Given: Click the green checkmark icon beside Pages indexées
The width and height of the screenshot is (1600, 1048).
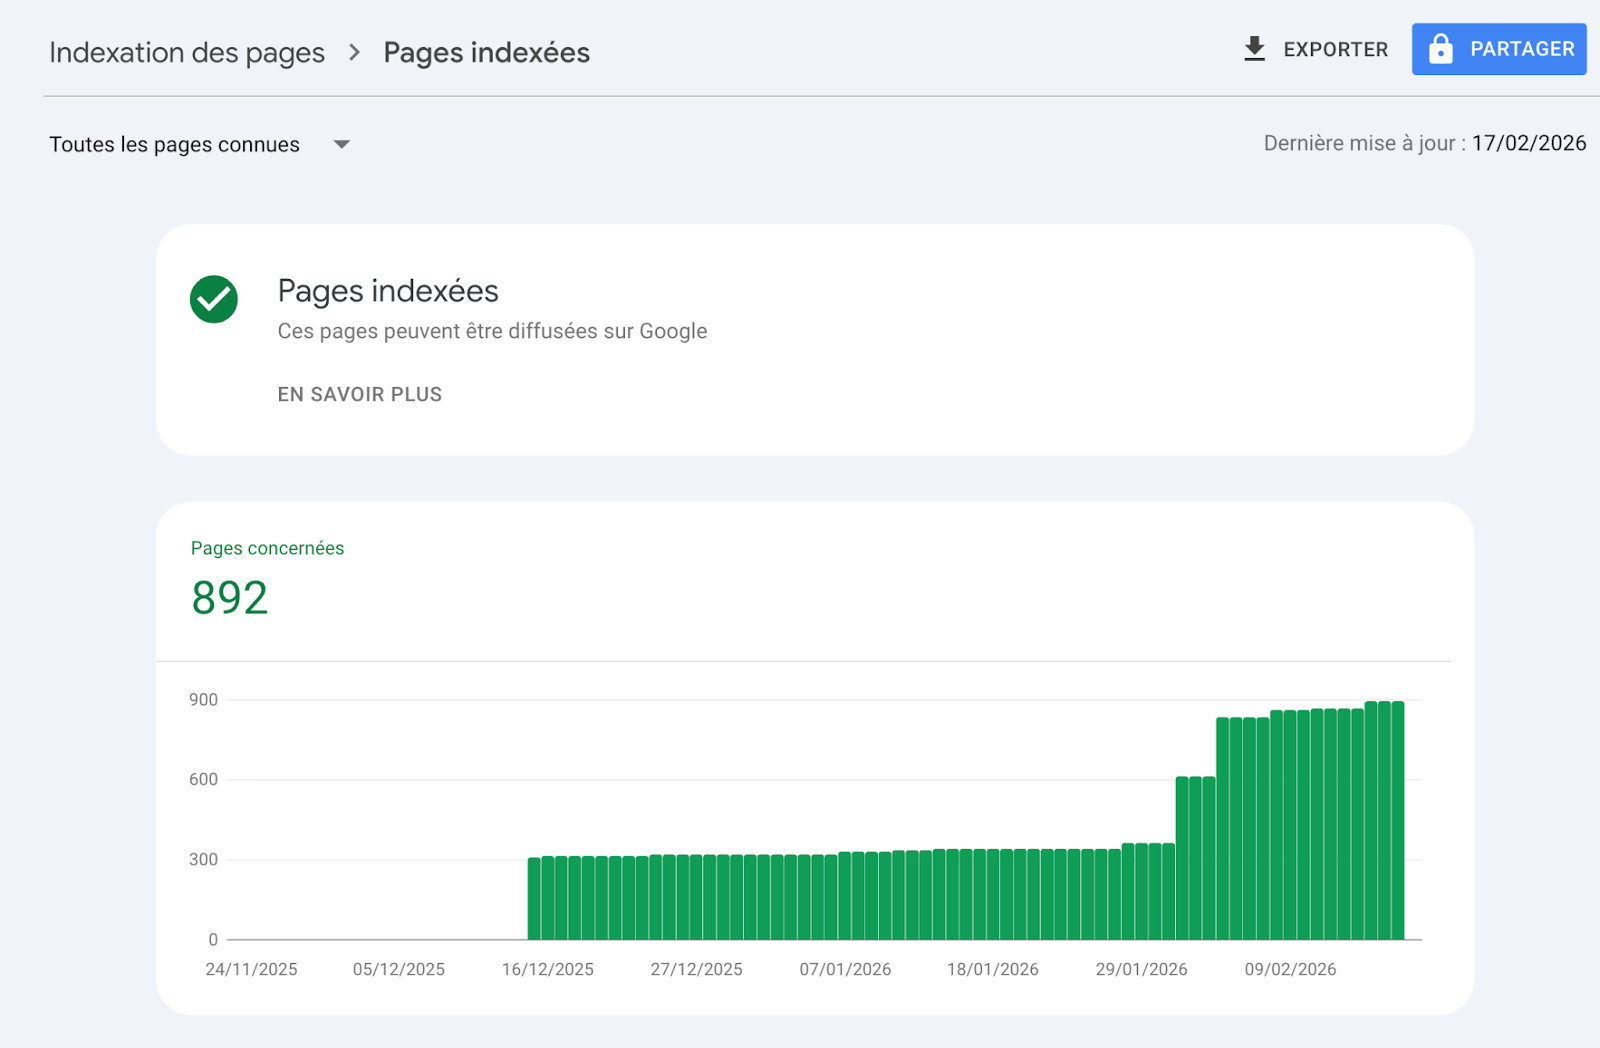Looking at the screenshot, I should (212, 298).
